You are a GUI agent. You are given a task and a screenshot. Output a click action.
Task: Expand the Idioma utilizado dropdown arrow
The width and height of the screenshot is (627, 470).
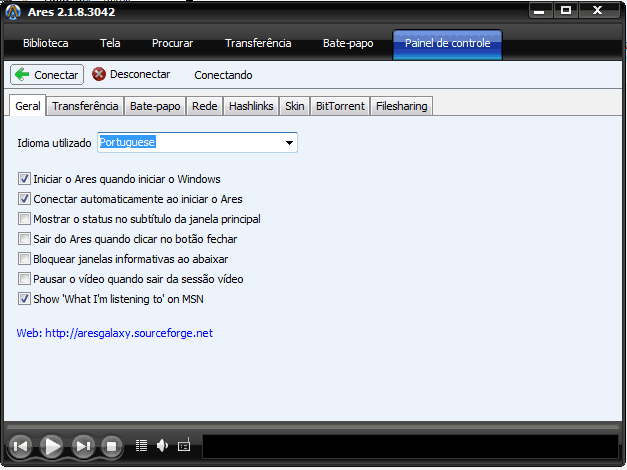[x=289, y=142]
